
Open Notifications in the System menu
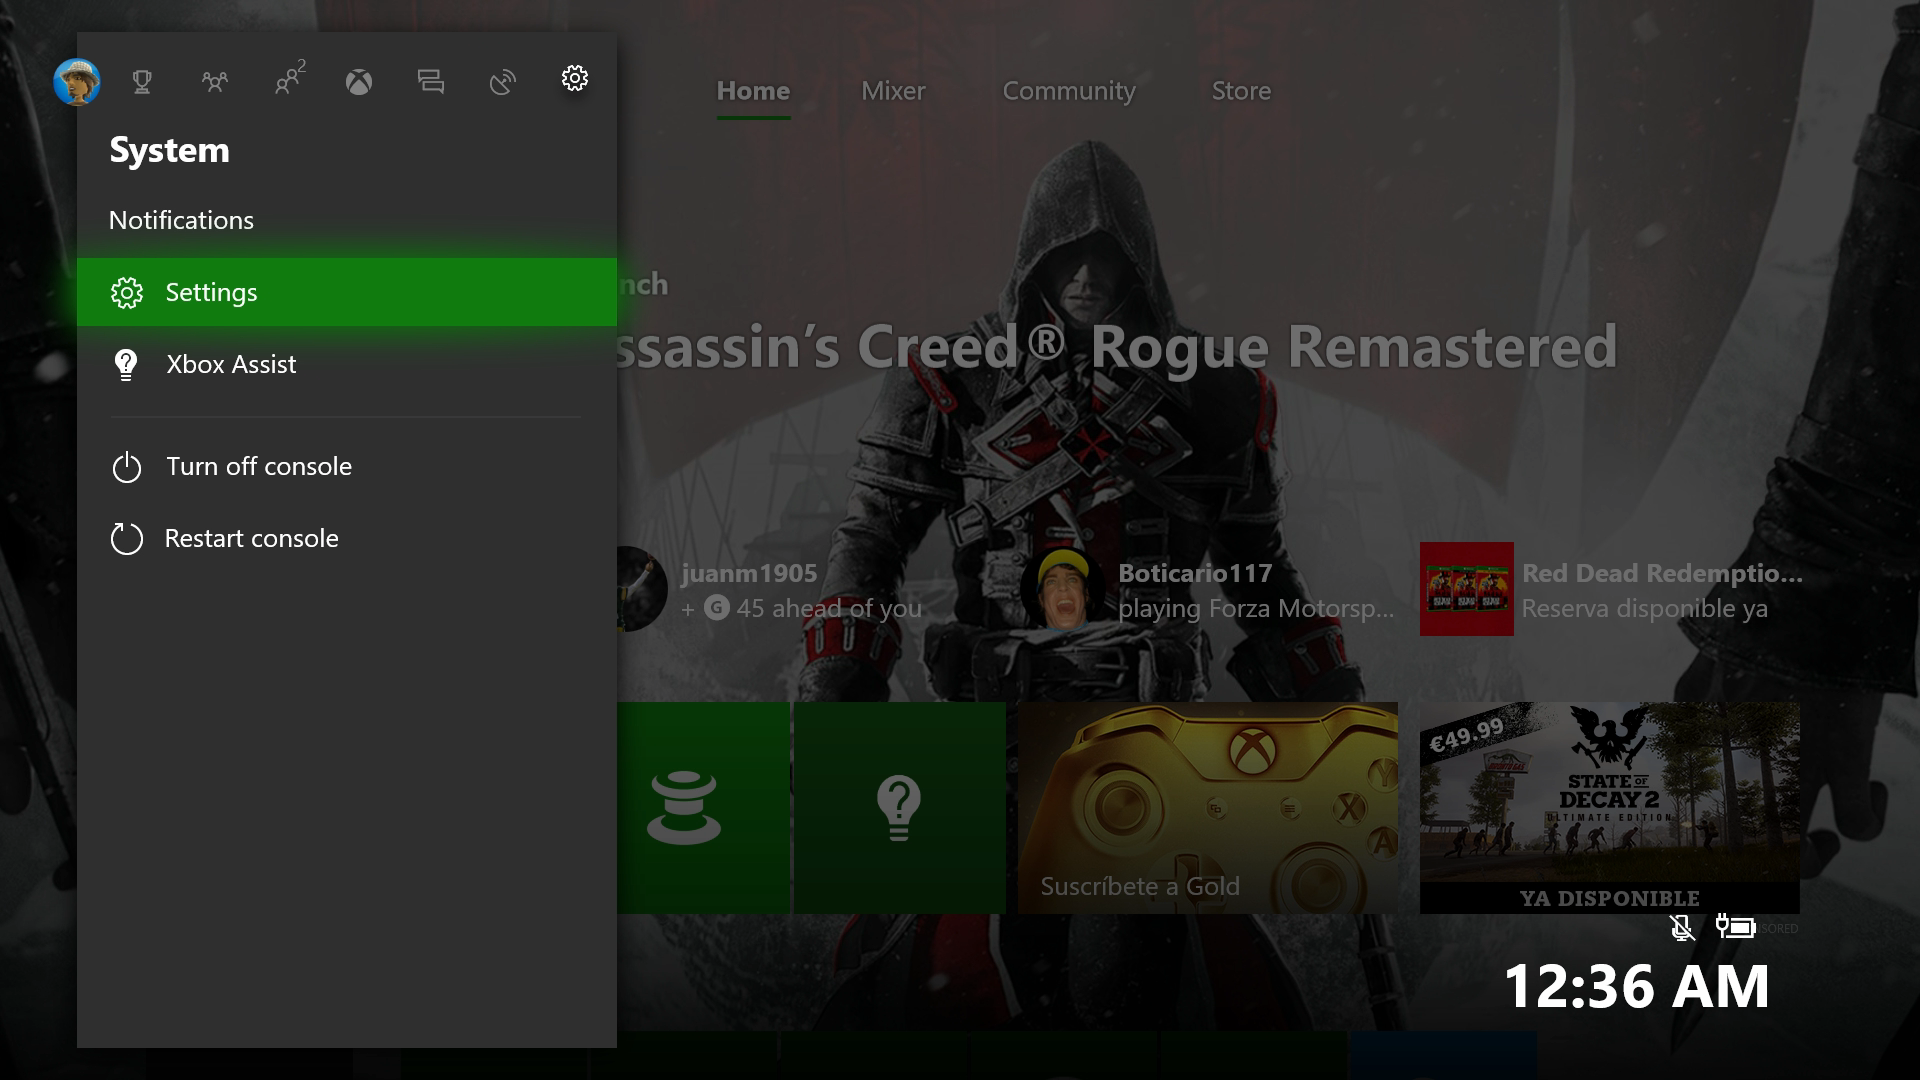(181, 220)
